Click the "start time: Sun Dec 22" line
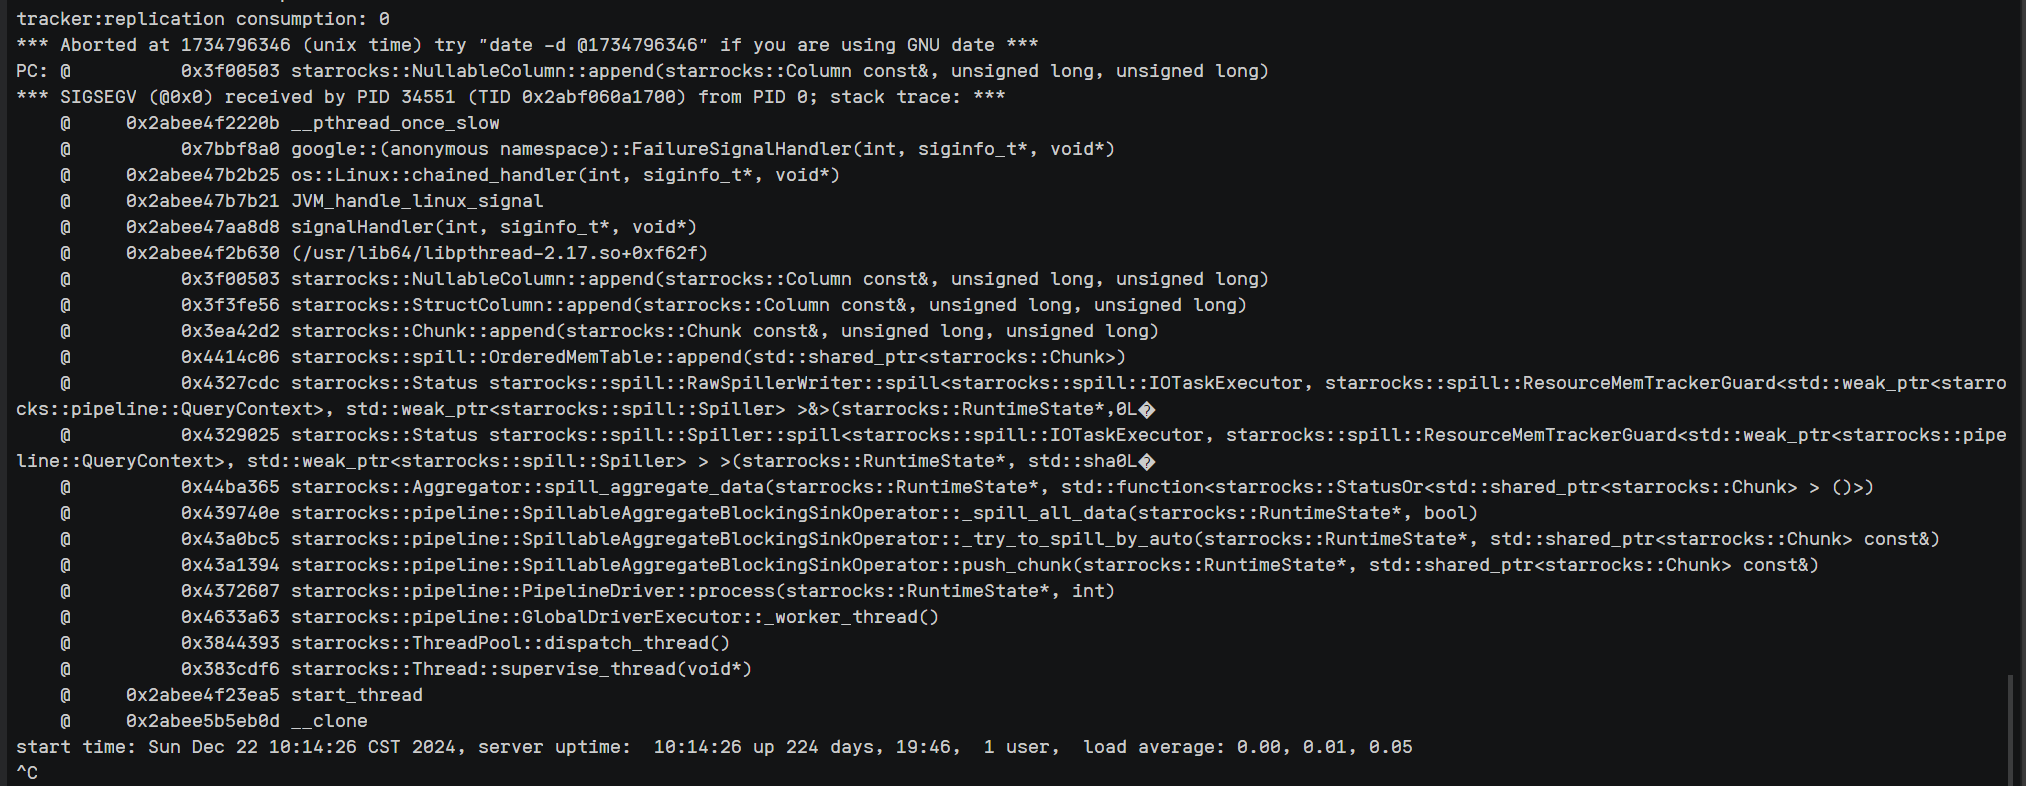This screenshot has width=2026, height=786. (714, 747)
